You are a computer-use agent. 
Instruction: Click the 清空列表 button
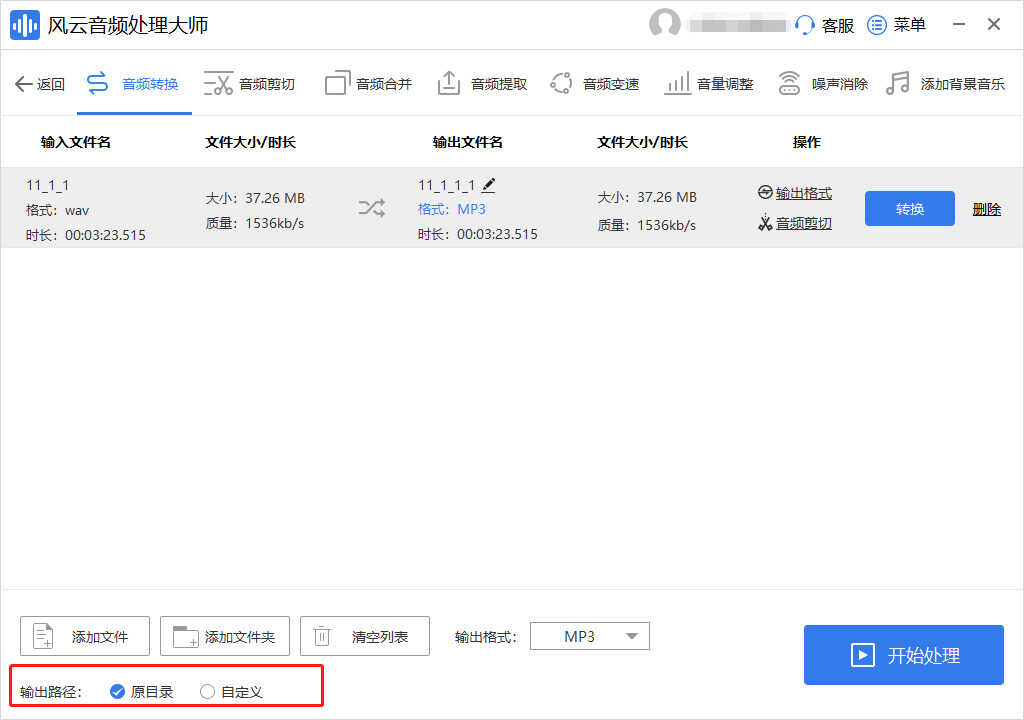coord(364,636)
